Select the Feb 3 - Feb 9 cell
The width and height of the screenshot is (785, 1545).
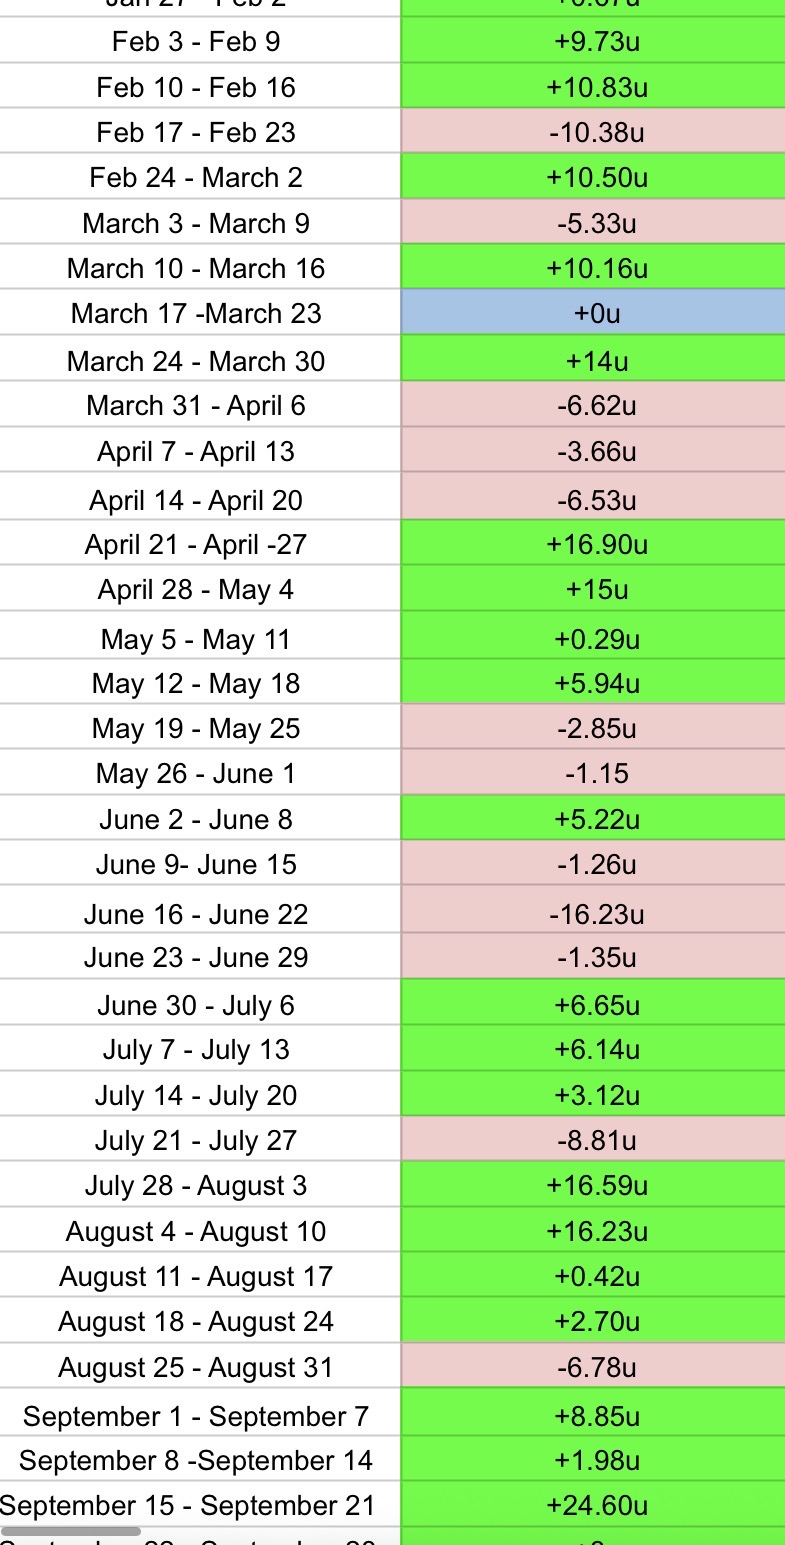tap(196, 42)
